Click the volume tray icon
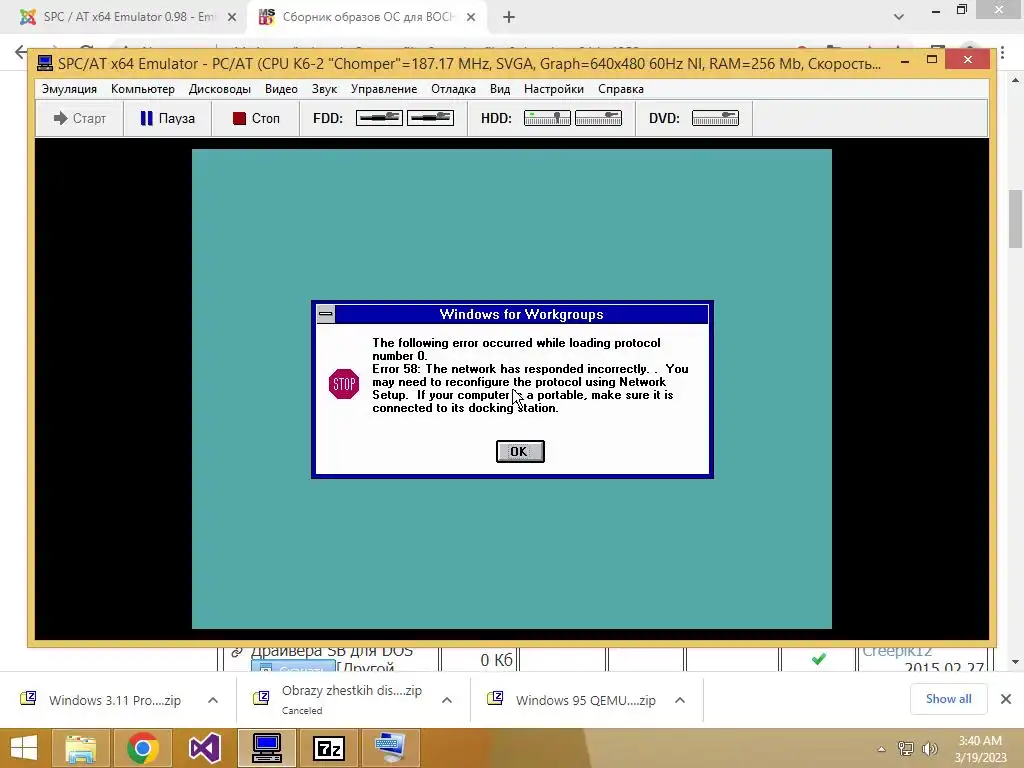This screenshot has width=1024, height=768. point(929,749)
